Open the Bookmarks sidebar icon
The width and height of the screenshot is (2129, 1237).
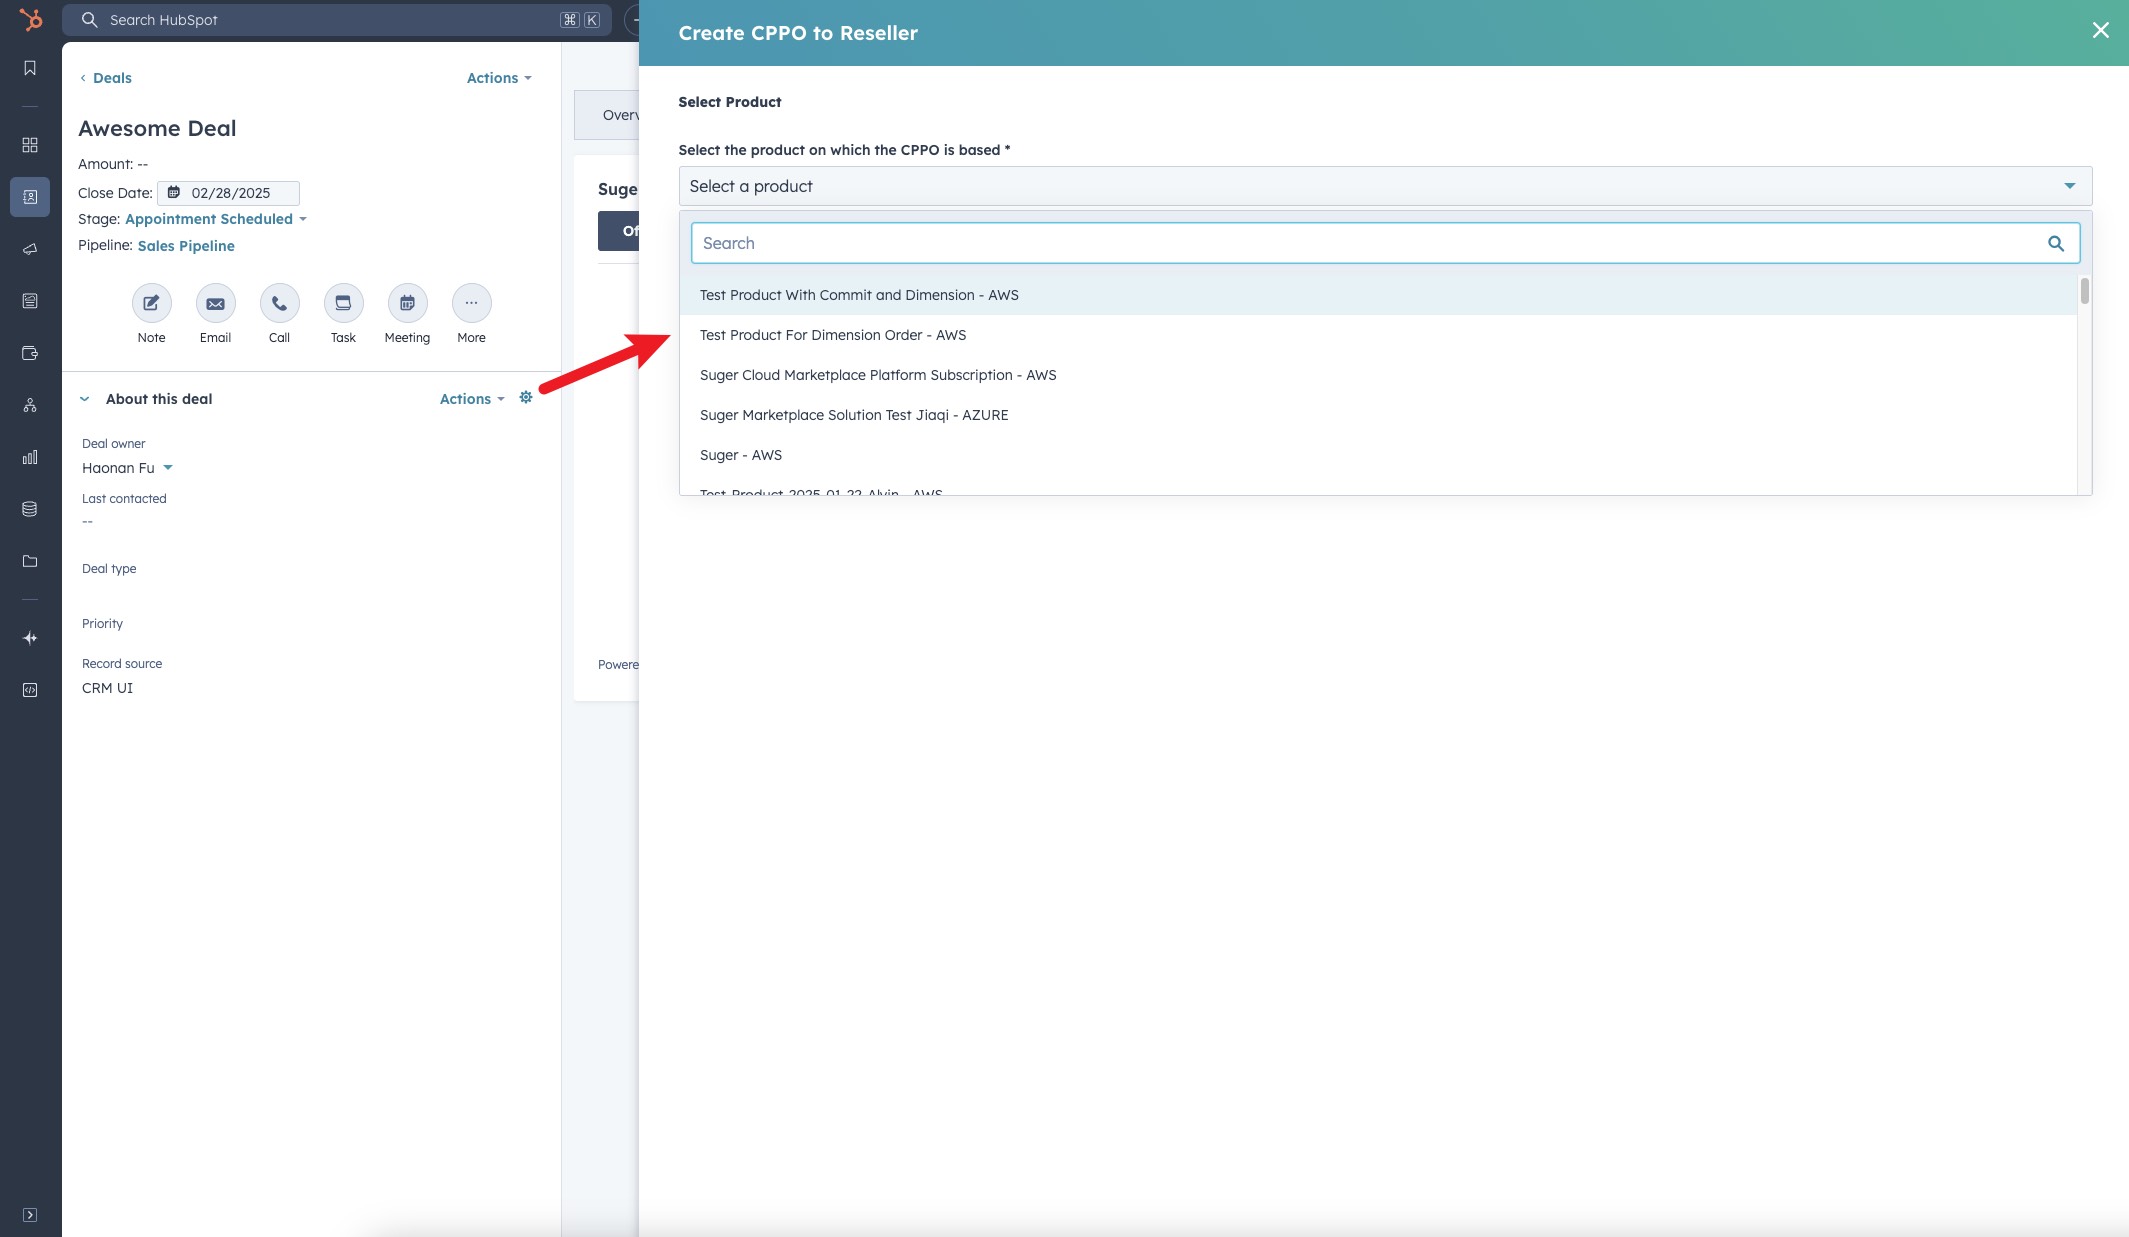[30, 68]
